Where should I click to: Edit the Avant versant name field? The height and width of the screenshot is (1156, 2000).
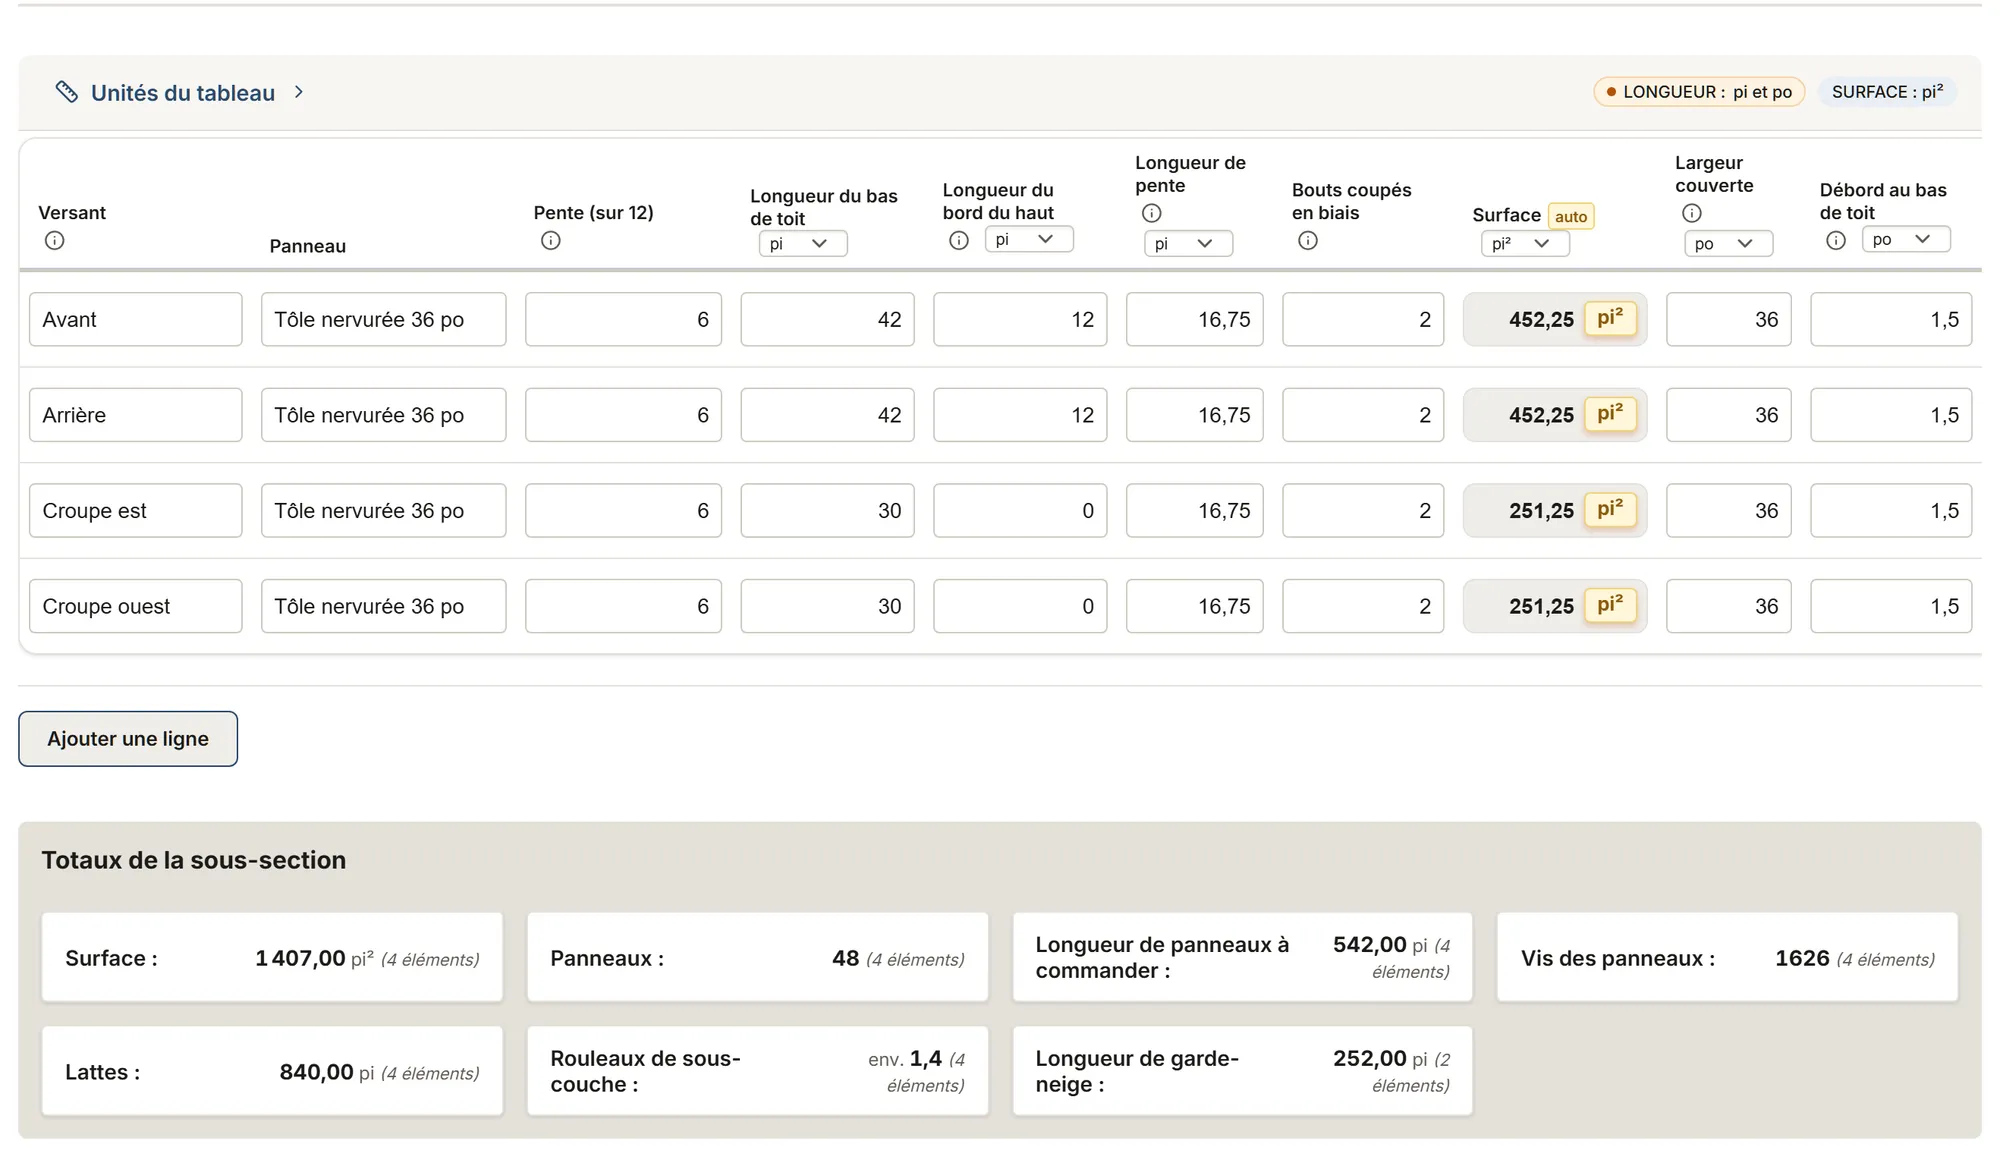tap(136, 319)
